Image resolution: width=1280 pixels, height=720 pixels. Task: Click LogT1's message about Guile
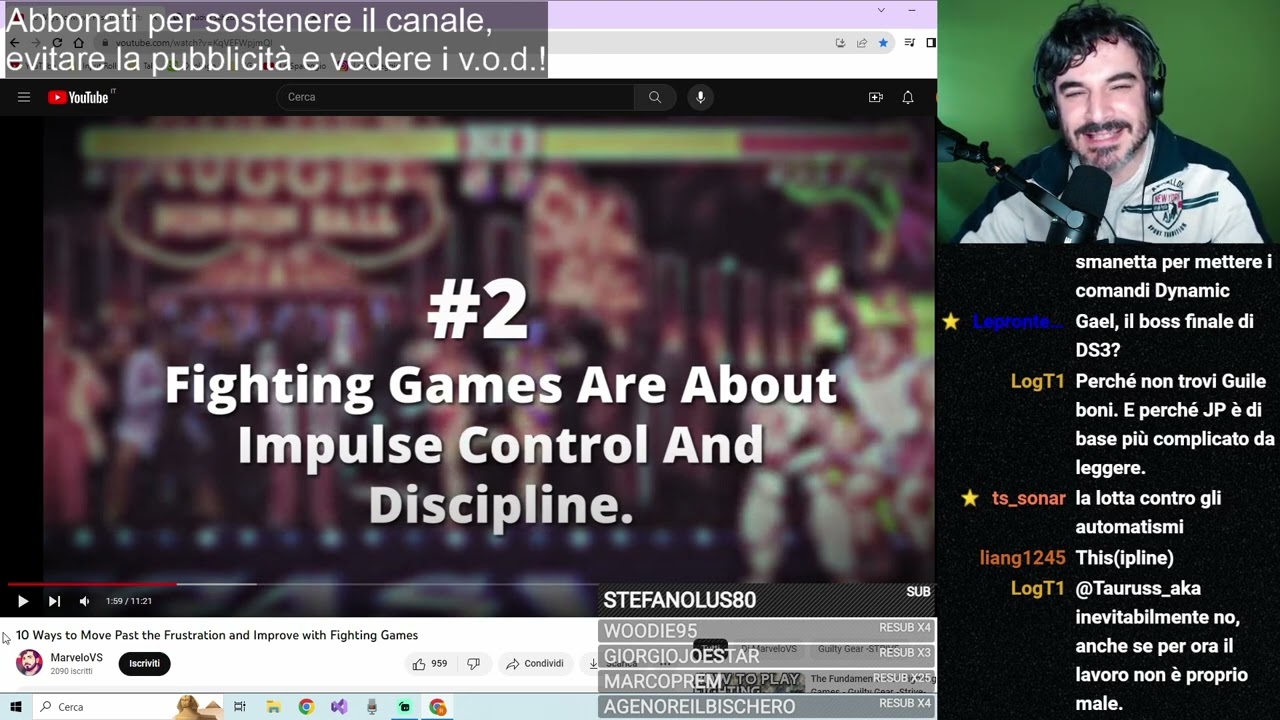coord(1175,424)
